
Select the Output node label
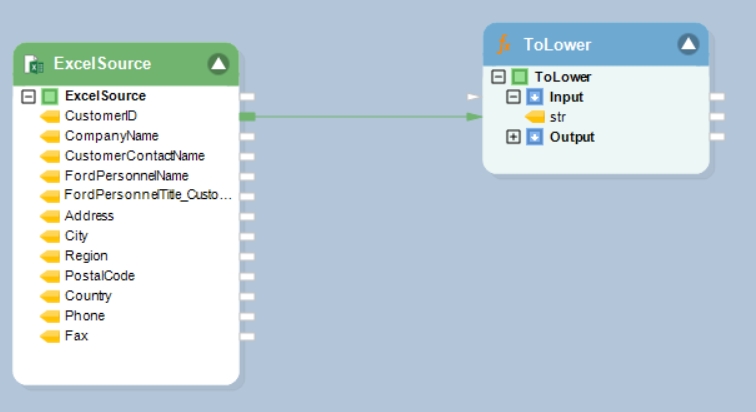click(572, 137)
